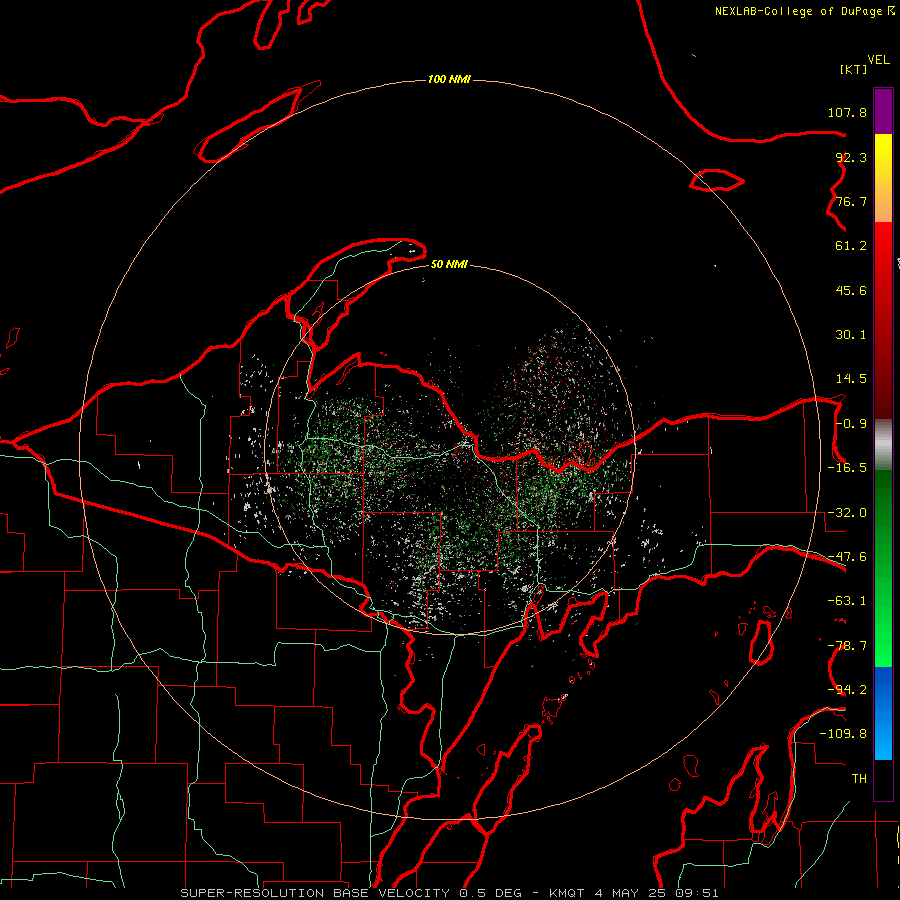This screenshot has width=900, height=900.
Task: Click the gray near-zero segment of the color bar
Action: (x=883, y=445)
